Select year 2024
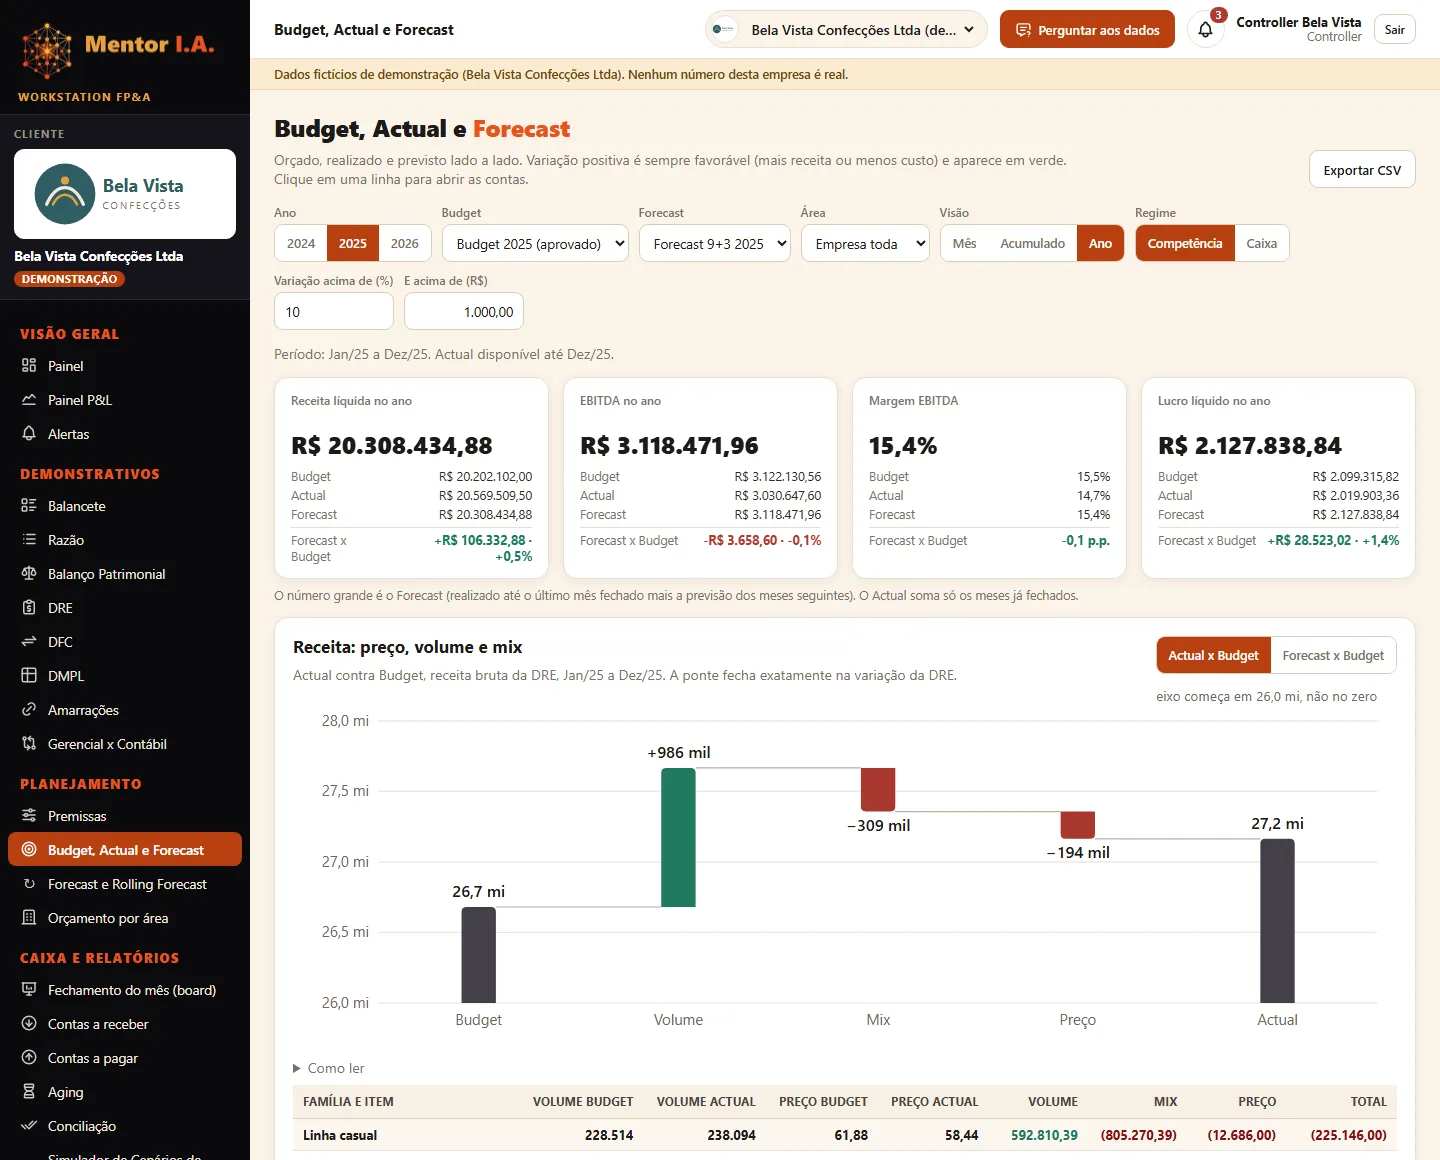 point(301,243)
